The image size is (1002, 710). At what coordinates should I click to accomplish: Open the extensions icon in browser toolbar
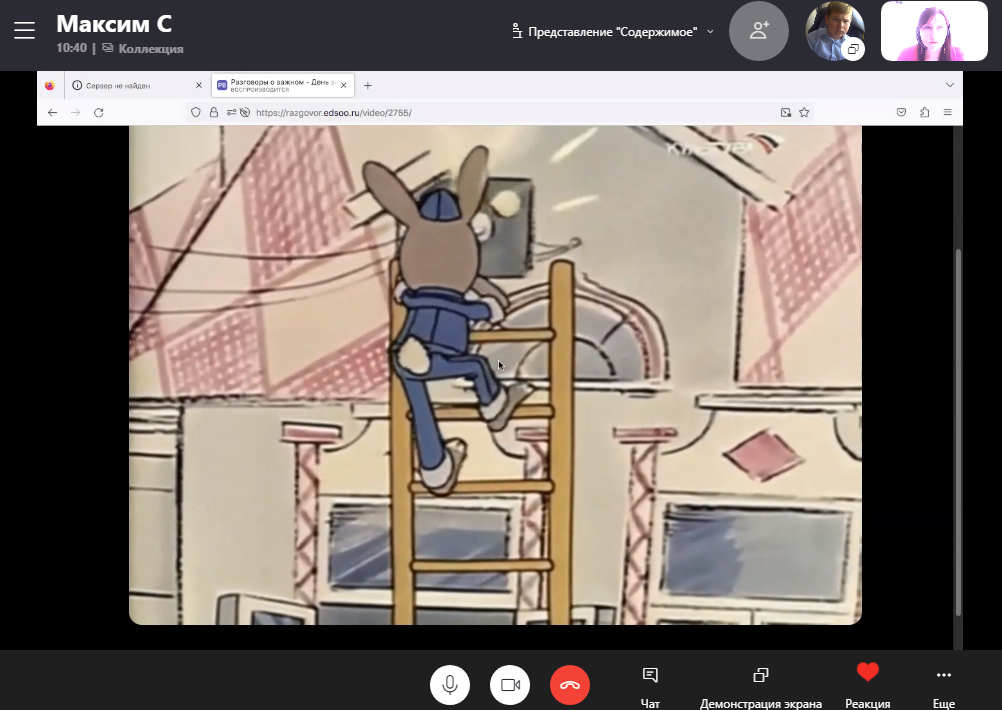pos(924,112)
